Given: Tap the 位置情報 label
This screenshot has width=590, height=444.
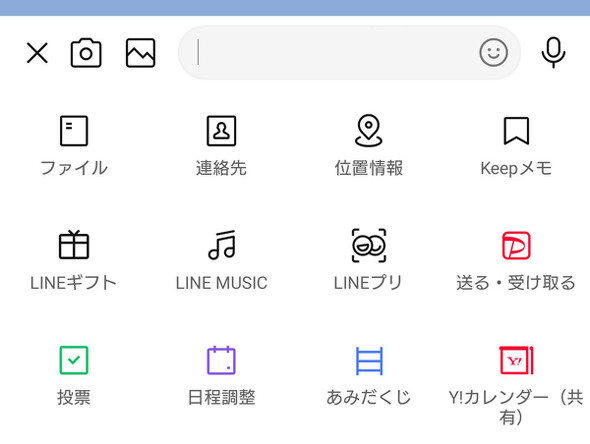Looking at the screenshot, I should click(x=369, y=168).
